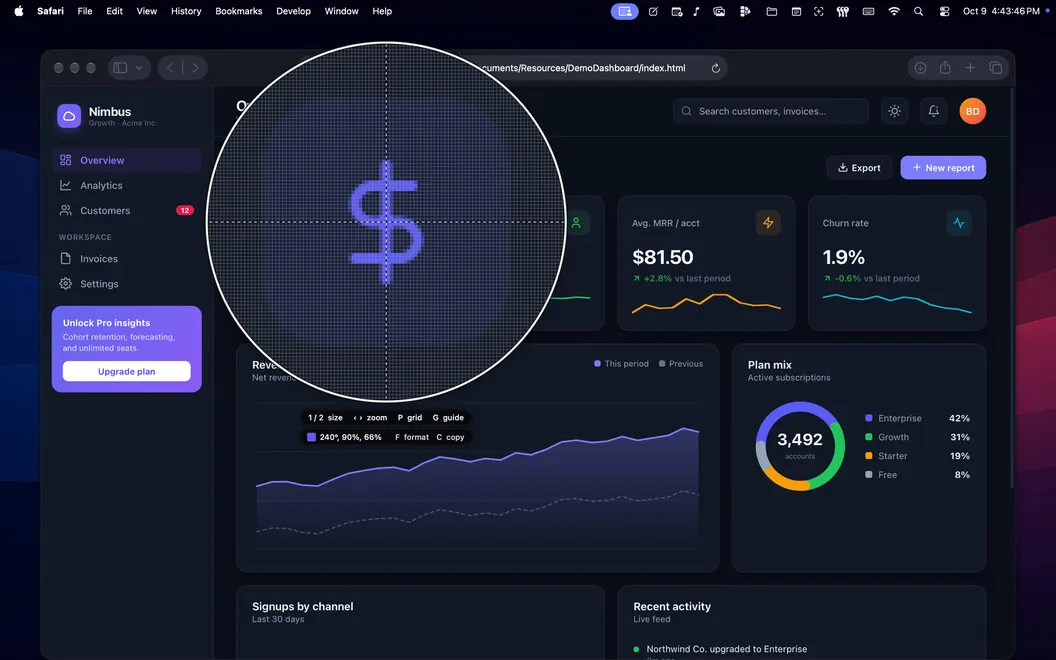Open the Develop menu
Viewport: 1056px width, 660px height.
coord(293,11)
